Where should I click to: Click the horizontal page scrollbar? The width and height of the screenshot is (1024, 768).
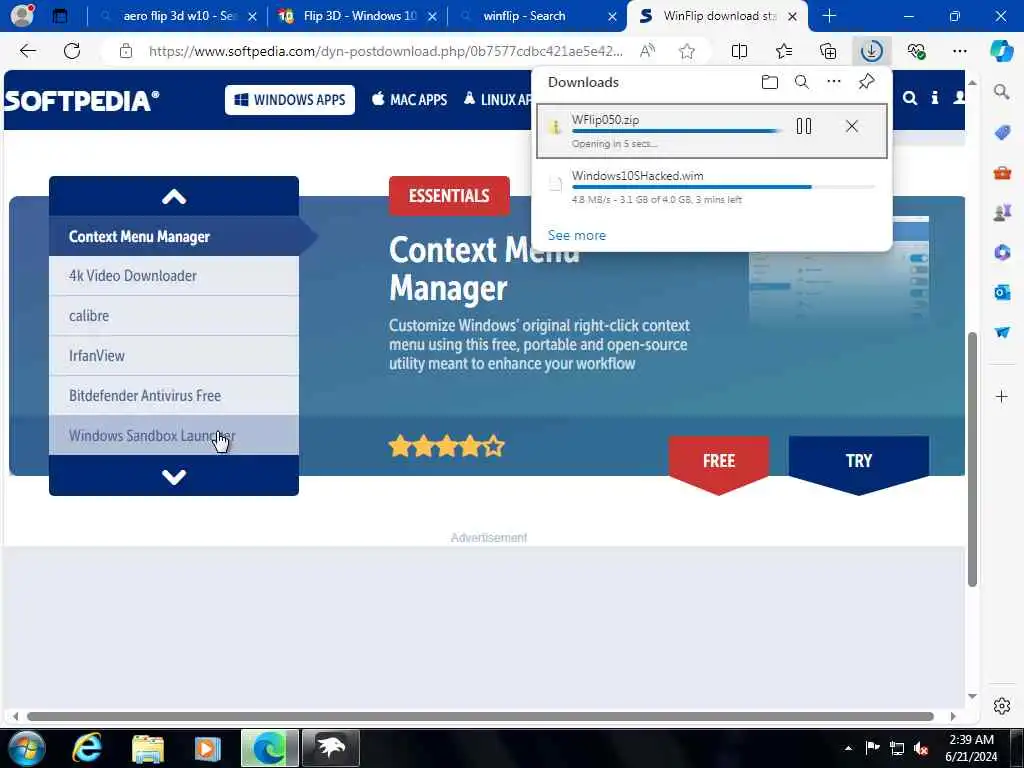[x=480, y=716]
